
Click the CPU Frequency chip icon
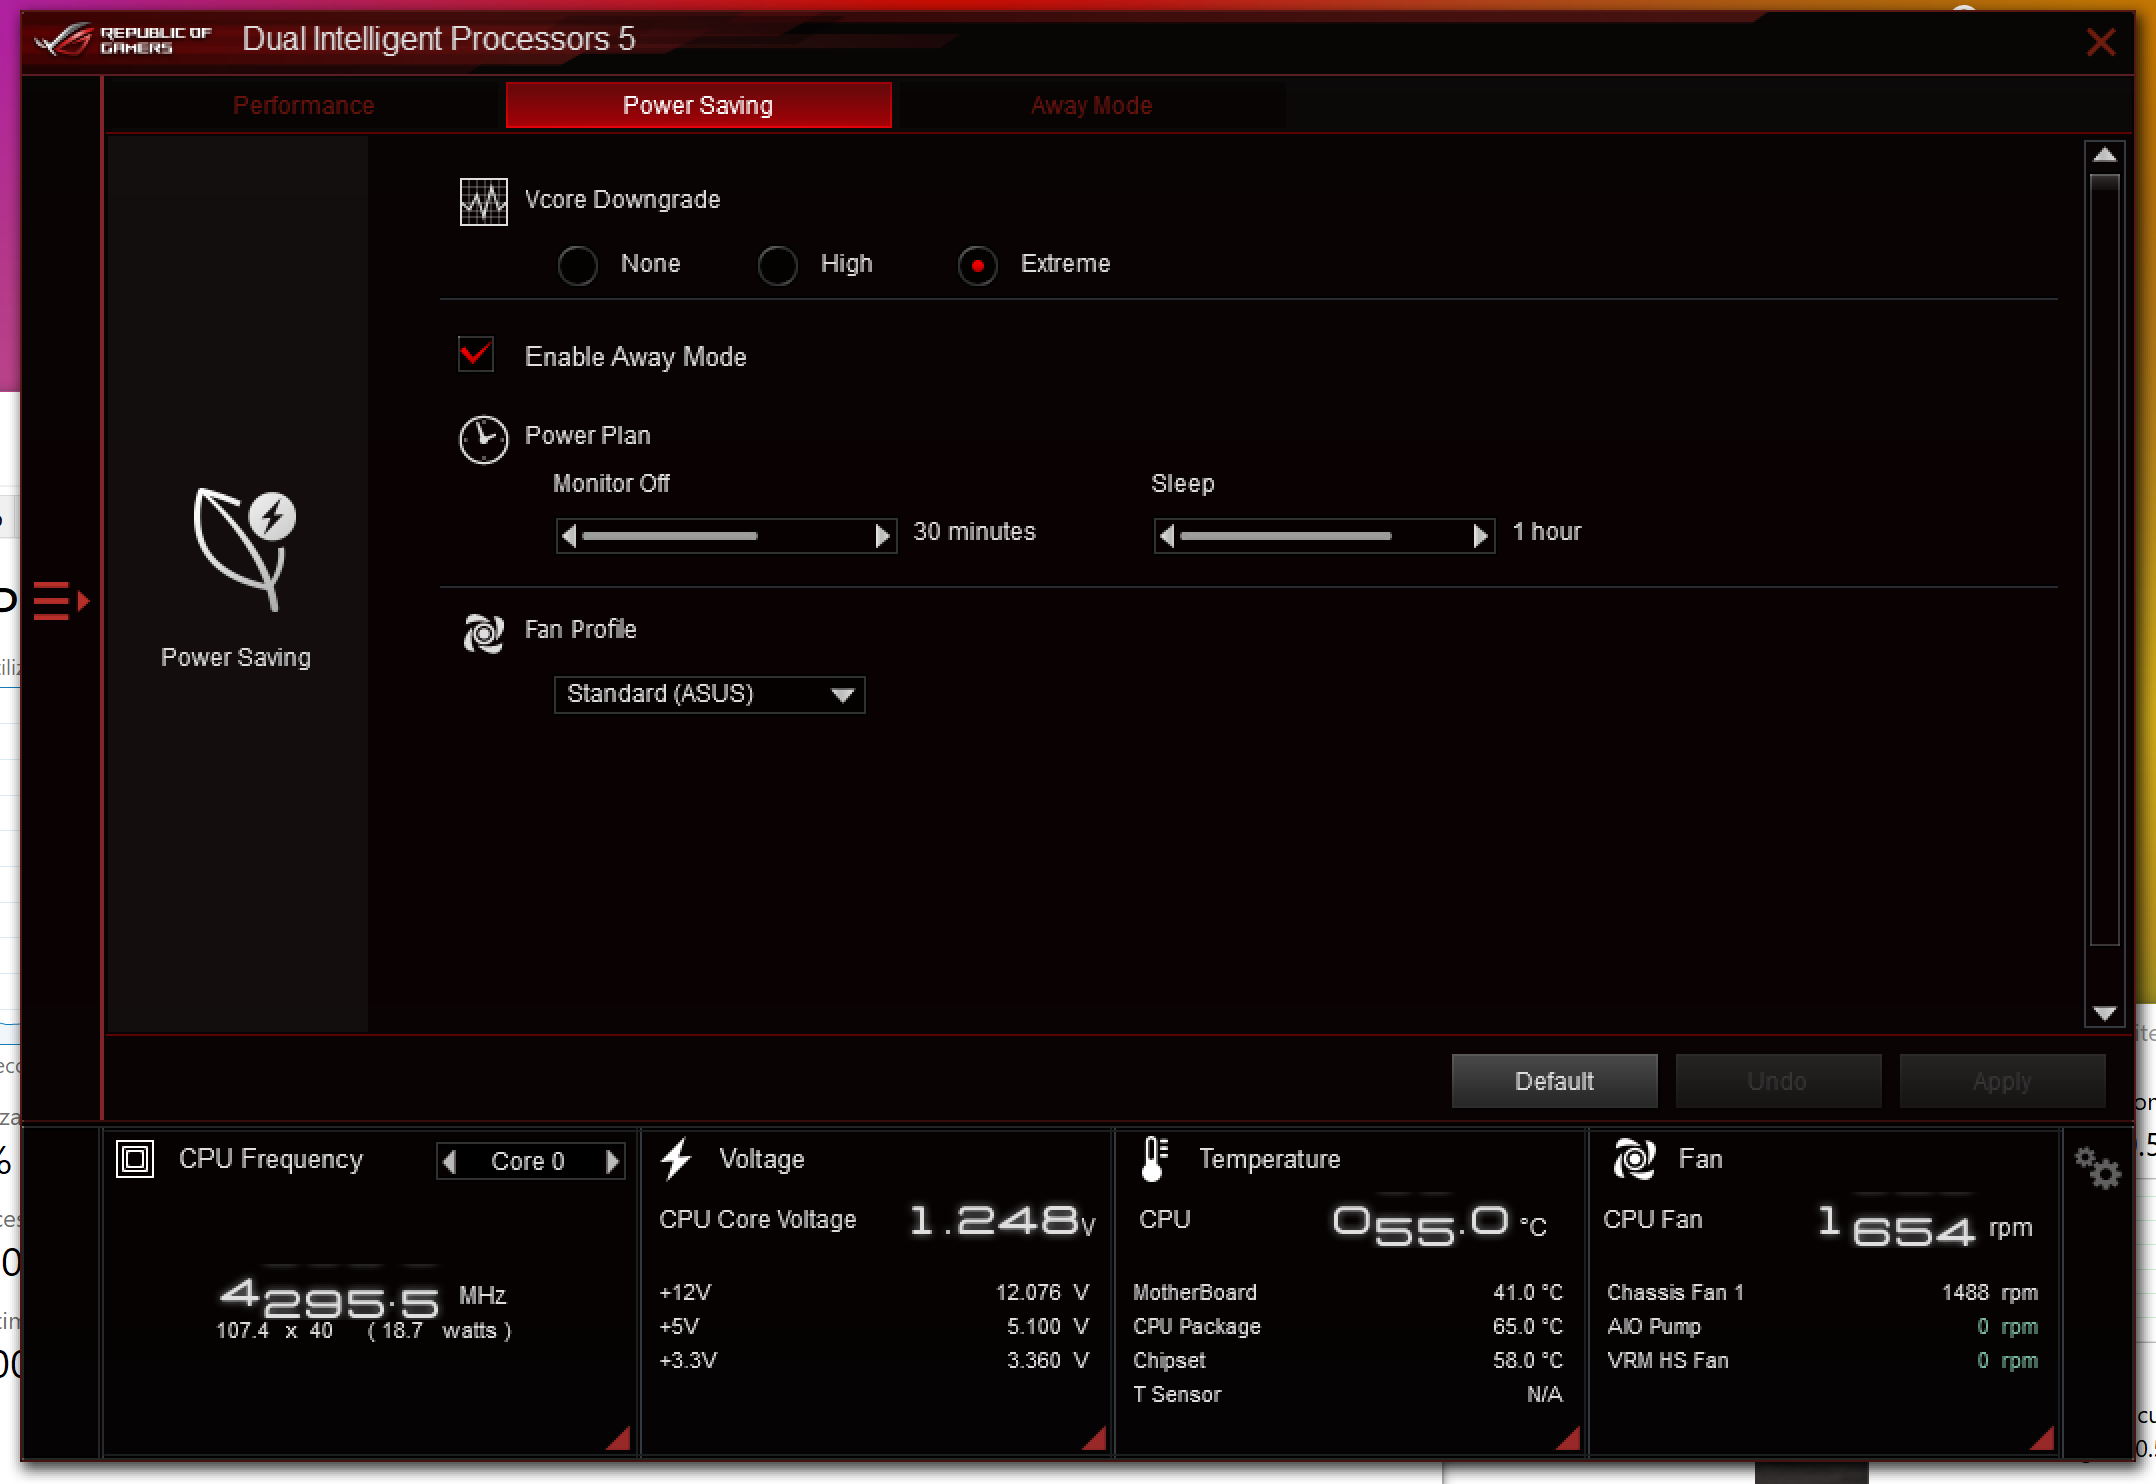(135, 1159)
